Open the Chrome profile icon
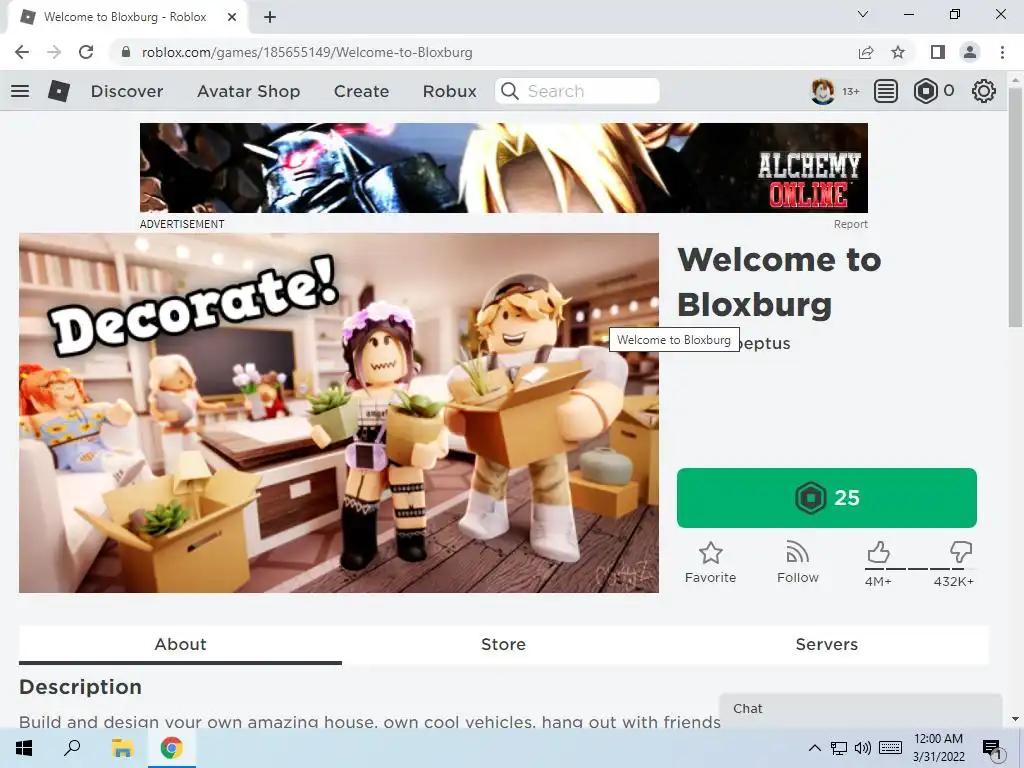This screenshot has width=1024, height=768. pyautogui.click(x=970, y=52)
